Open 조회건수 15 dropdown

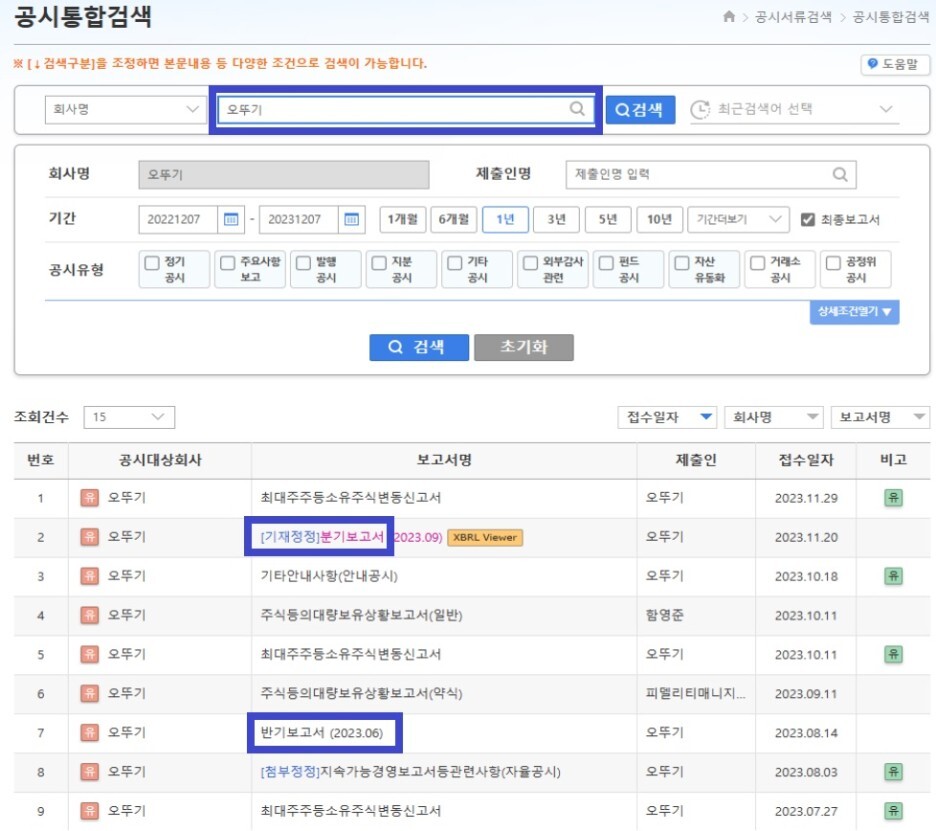pyautogui.click(x=129, y=417)
